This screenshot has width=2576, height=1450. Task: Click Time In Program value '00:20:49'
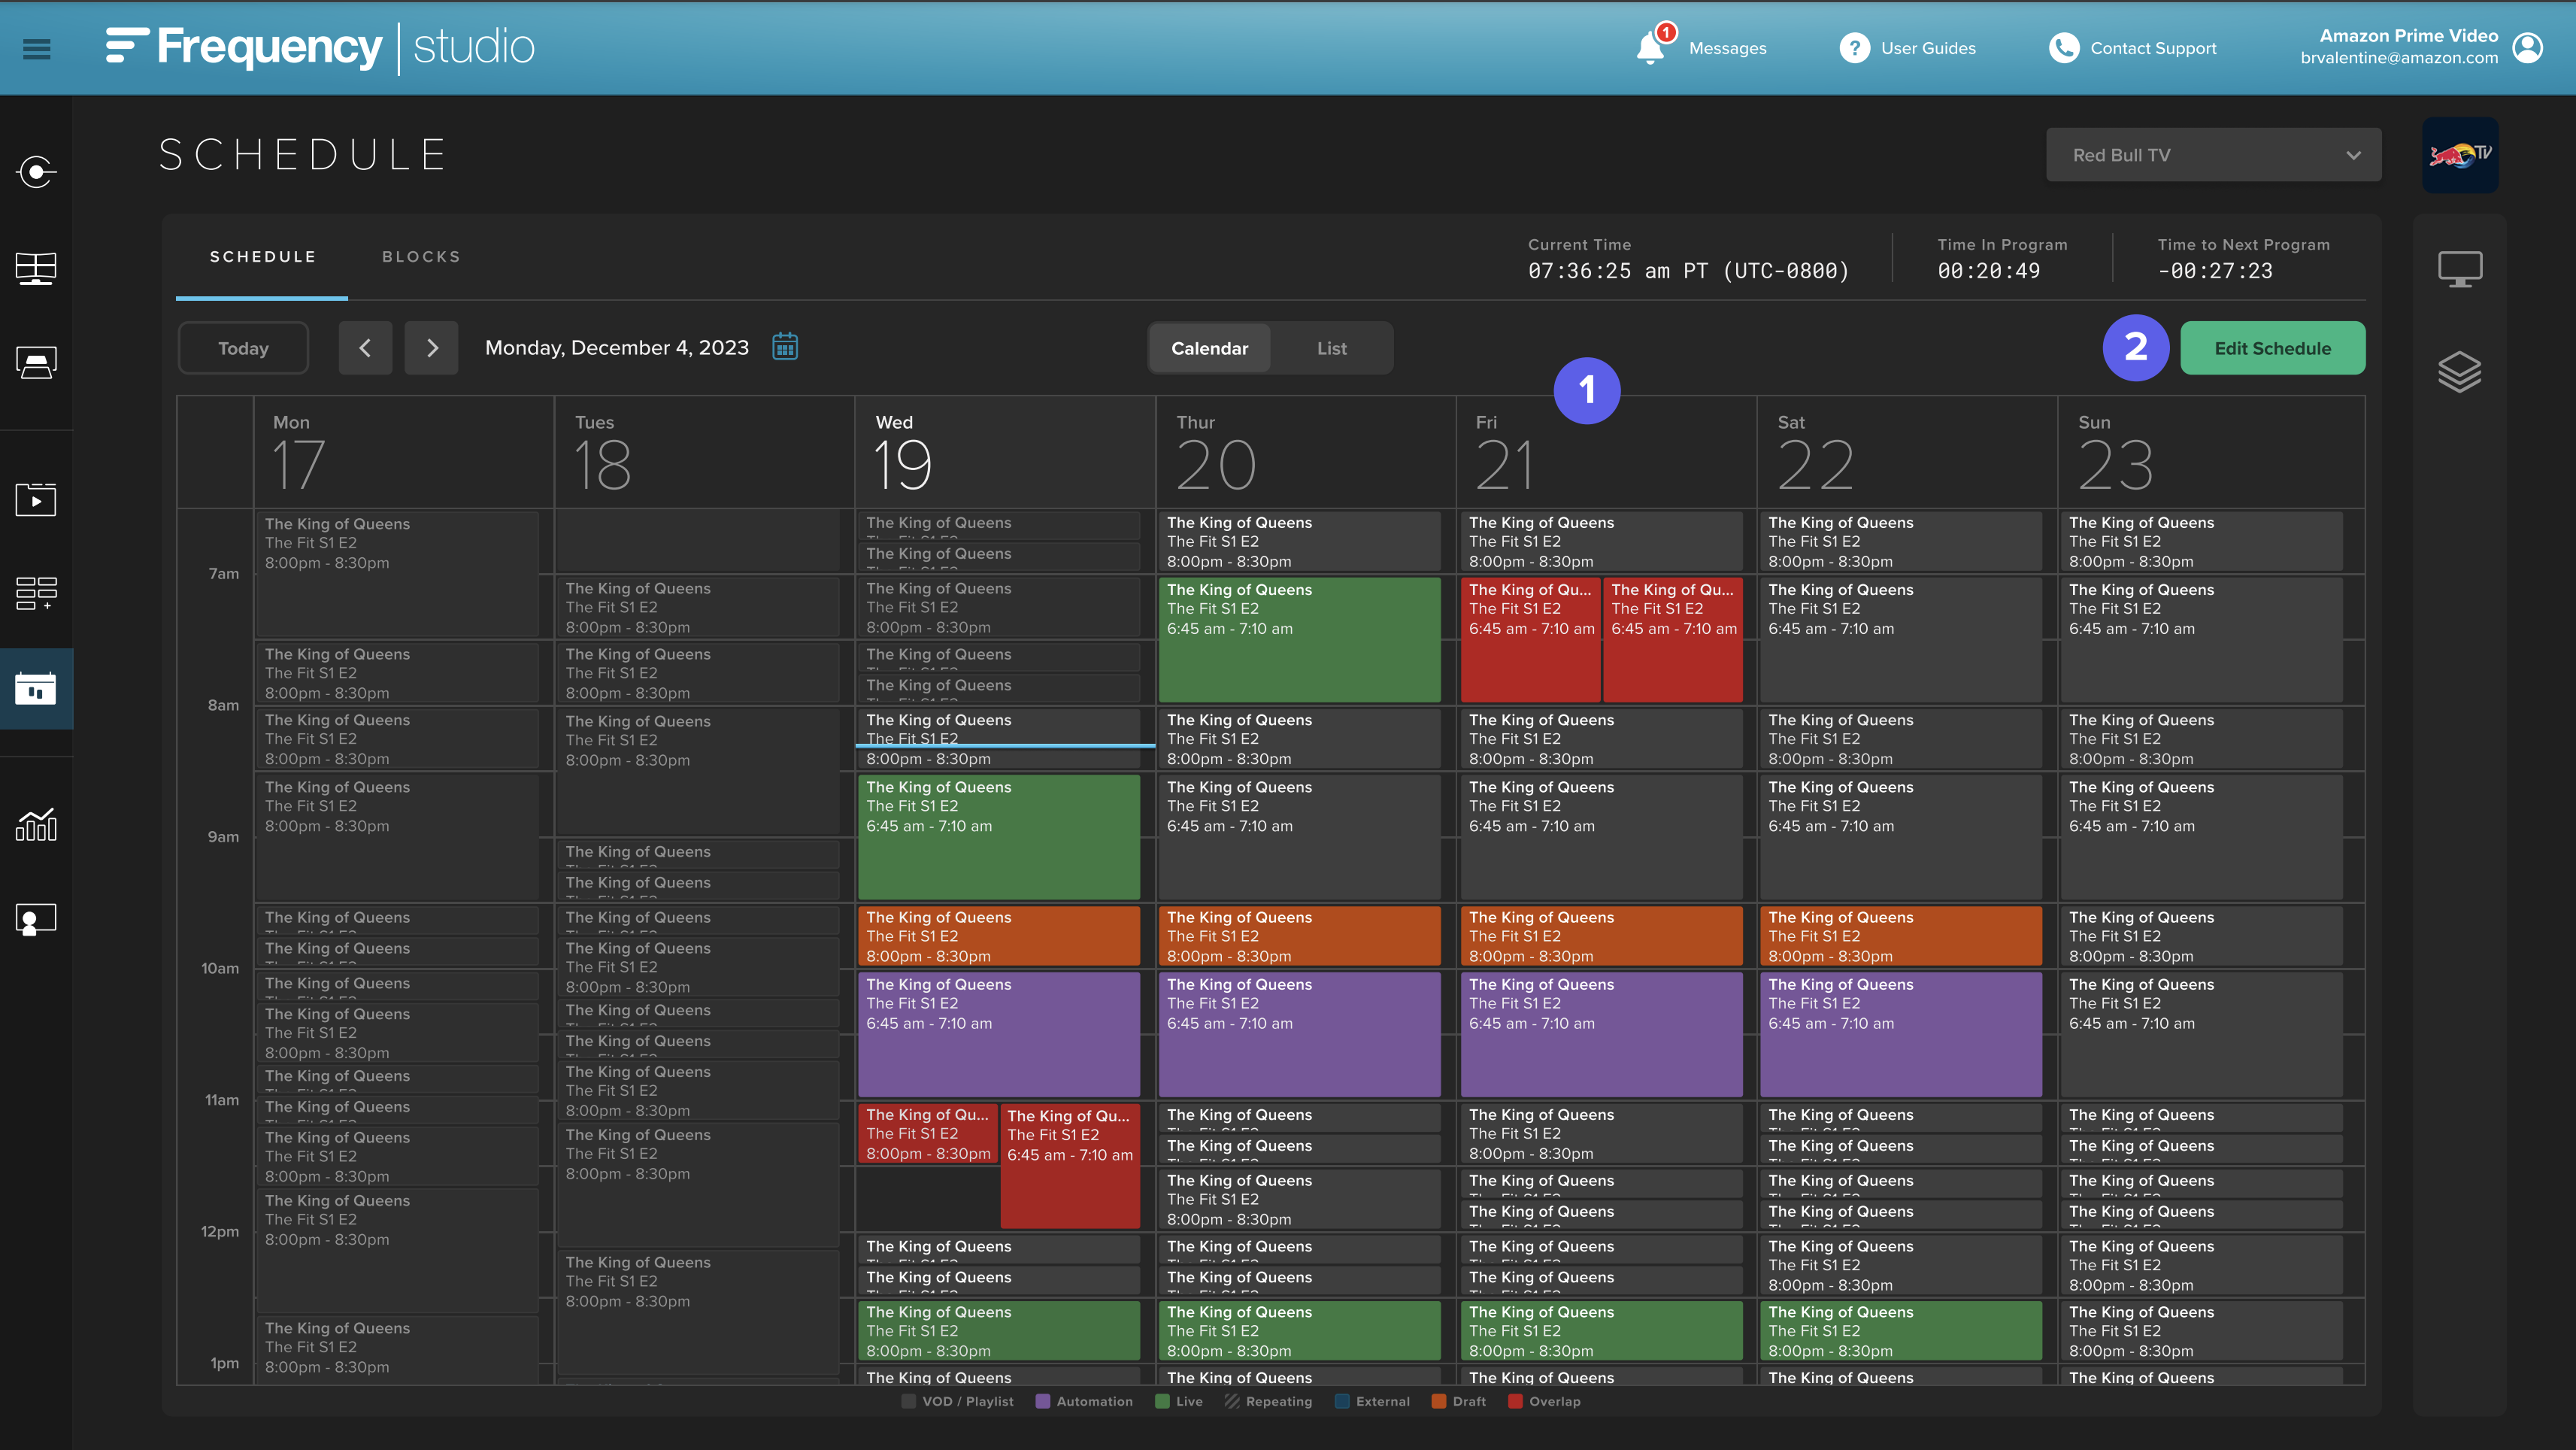[1988, 271]
